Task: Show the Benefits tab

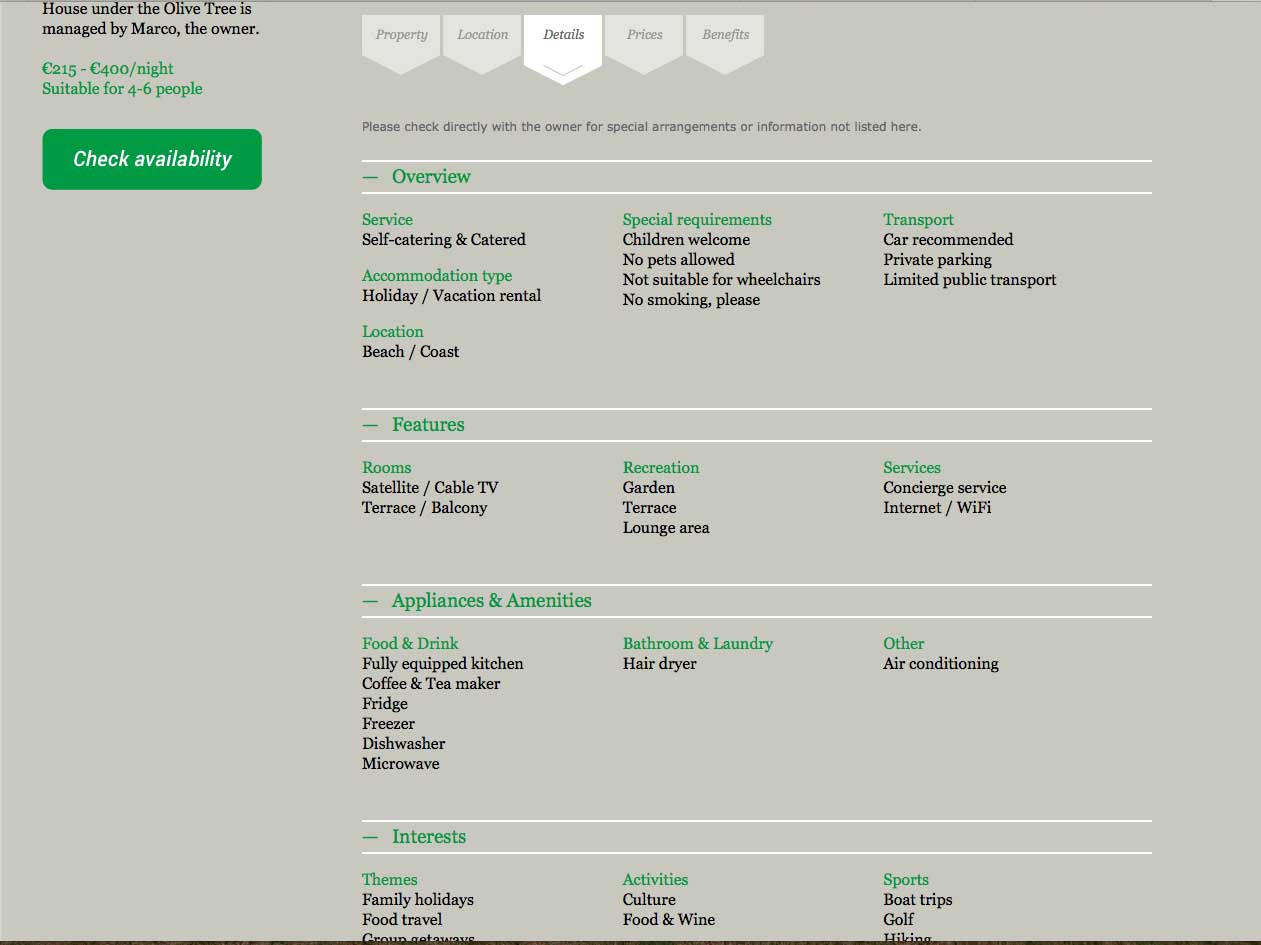Action: [x=725, y=35]
